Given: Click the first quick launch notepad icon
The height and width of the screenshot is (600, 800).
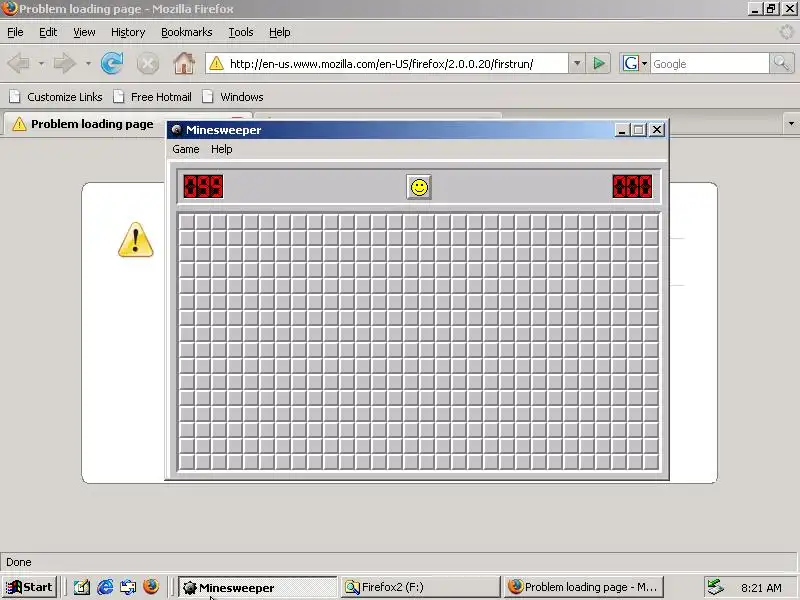Looking at the screenshot, I should [x=82, y=587].
